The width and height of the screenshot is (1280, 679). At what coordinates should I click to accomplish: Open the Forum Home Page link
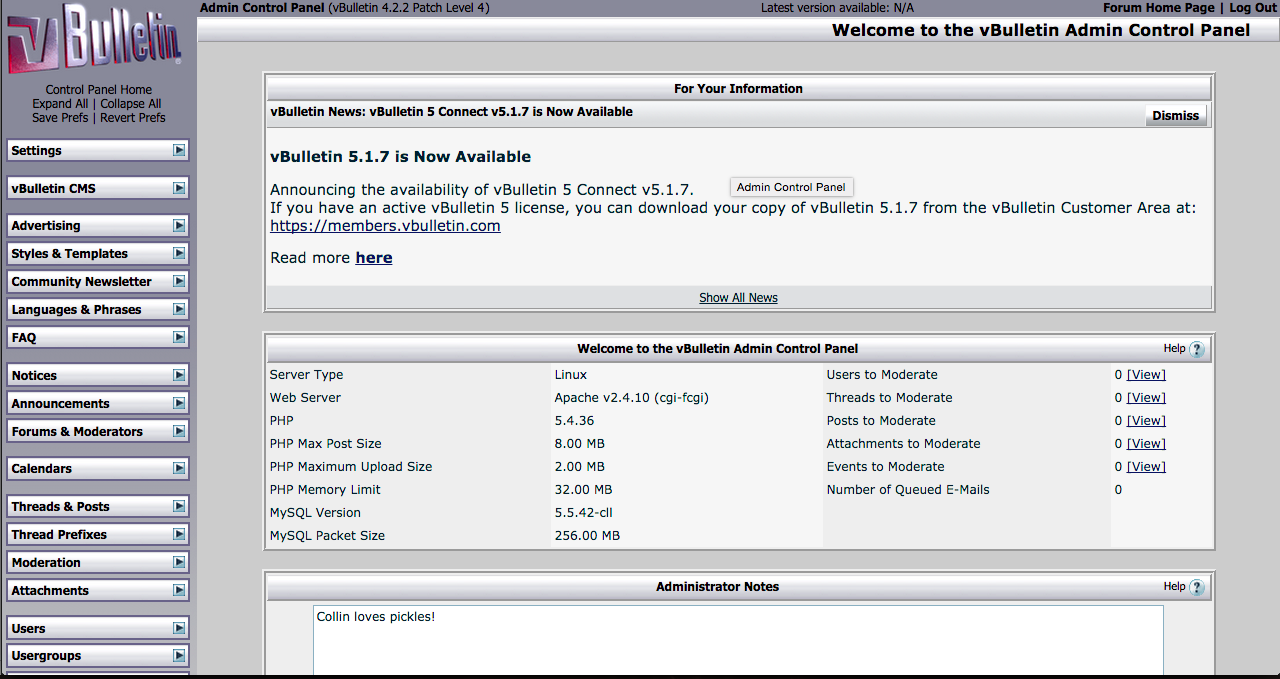pyautogui.click(x=1159, y=8)
